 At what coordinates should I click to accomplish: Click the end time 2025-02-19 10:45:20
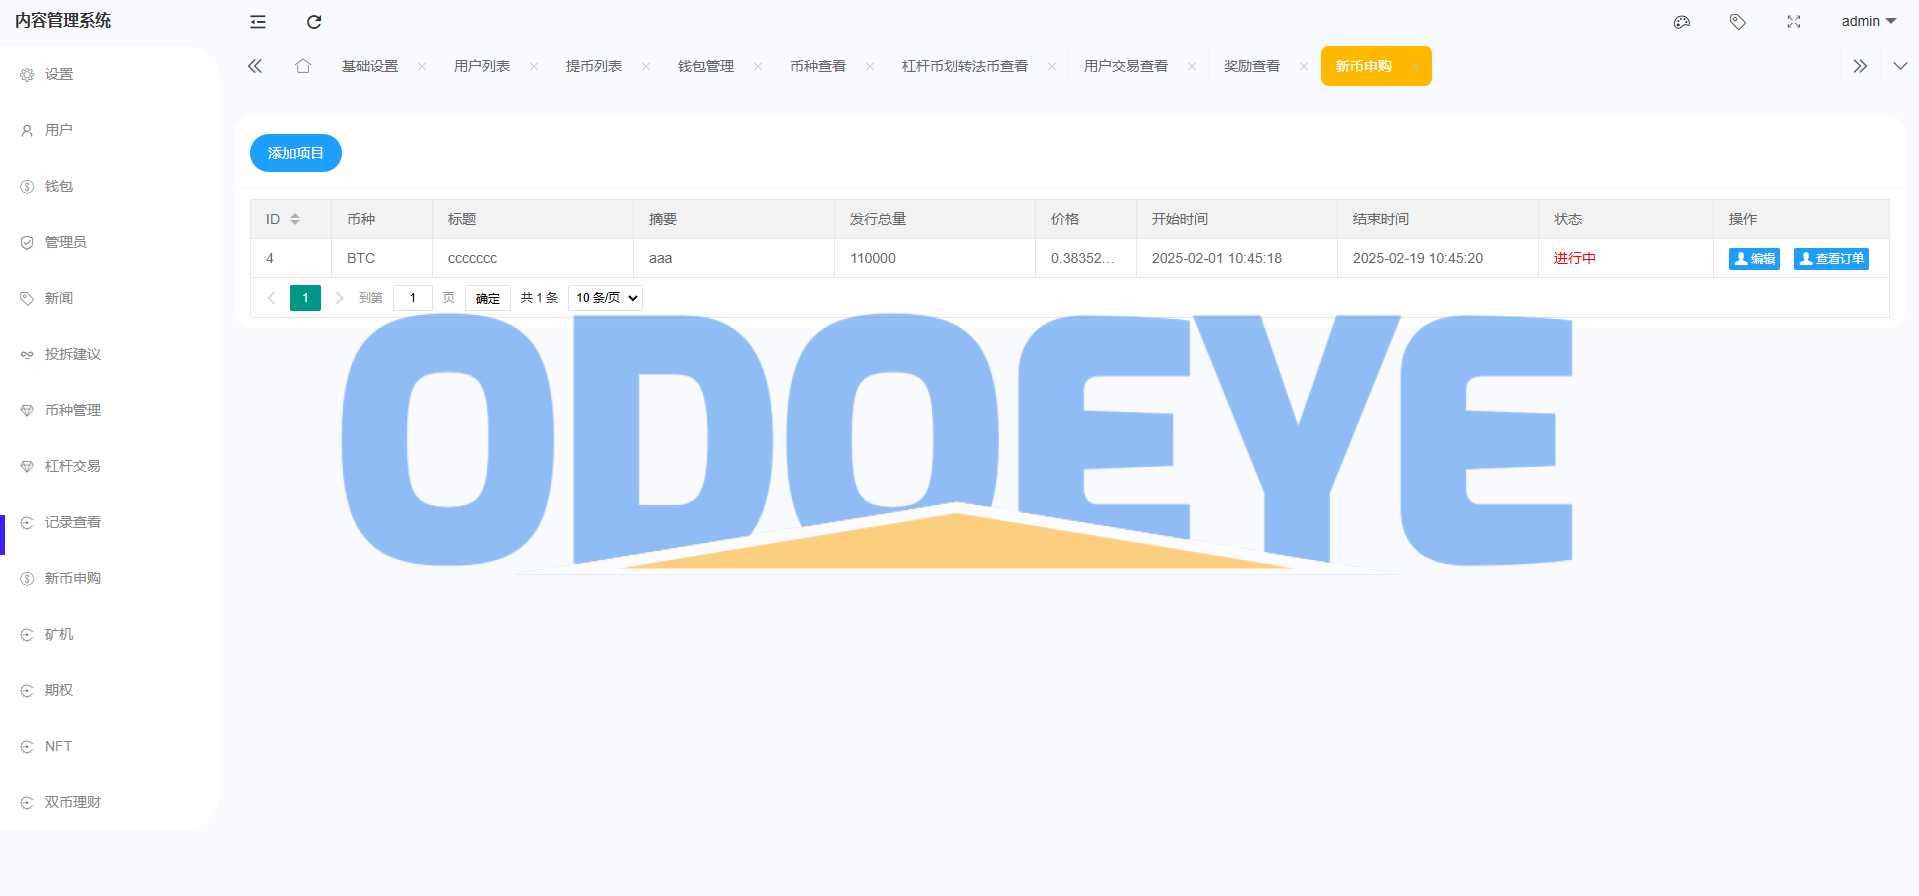pos(1418,258)
